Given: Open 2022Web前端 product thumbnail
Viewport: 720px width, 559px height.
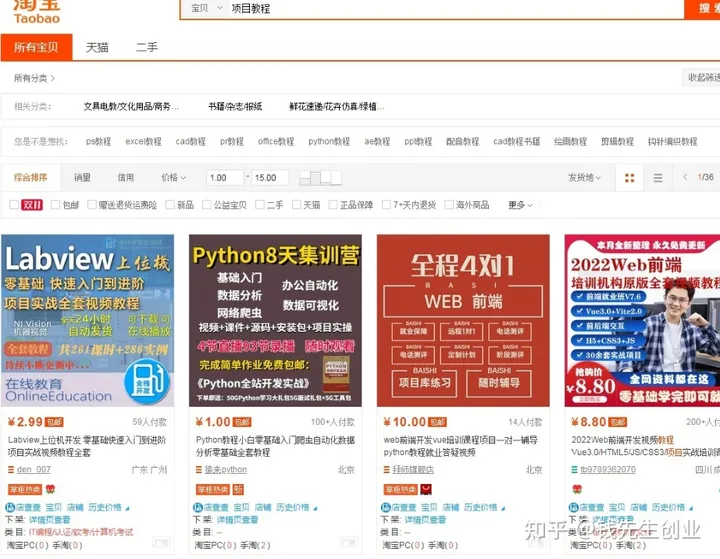Looking at the screenshot, I should point(642,321).
